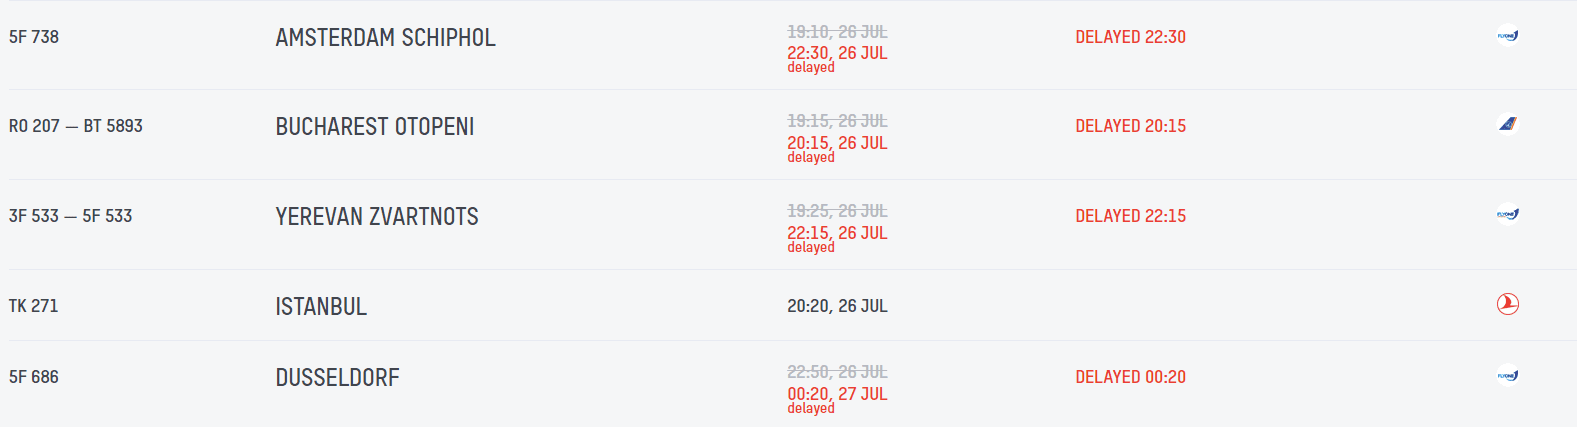
Task: Select the Dusseldorf destination
Action: click(x=337, y=378)
